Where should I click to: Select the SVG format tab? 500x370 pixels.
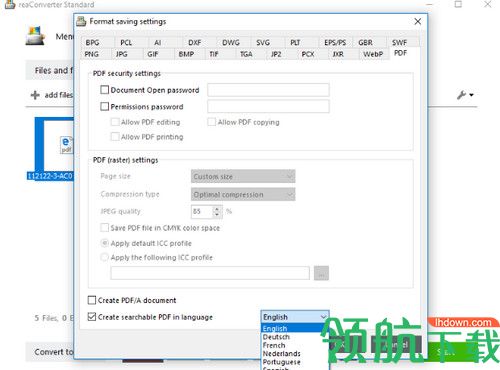tap(263, 43)
